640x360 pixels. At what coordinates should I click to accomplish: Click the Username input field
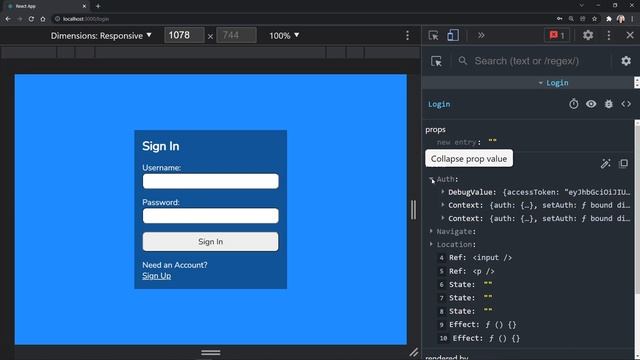pyautogui.click(x=211, y=181)
